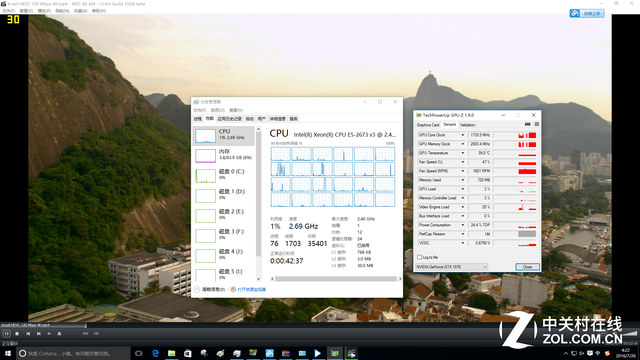
Task: Open 用户 tab in Task Manager
Action: tap(262, 119)
